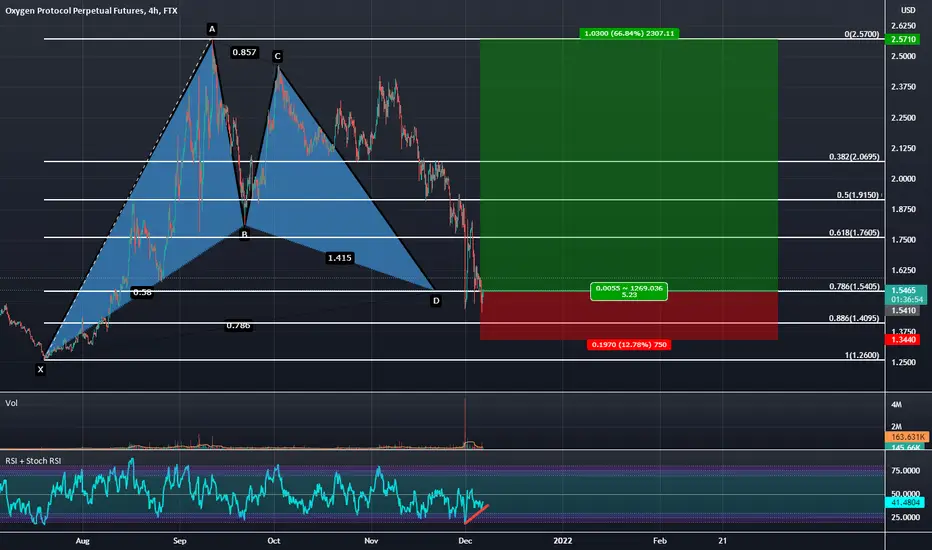Viewport: 932px width, 550px height.
Task: Click the 2022 label on time axis
Action: click(x=562, y=540)
